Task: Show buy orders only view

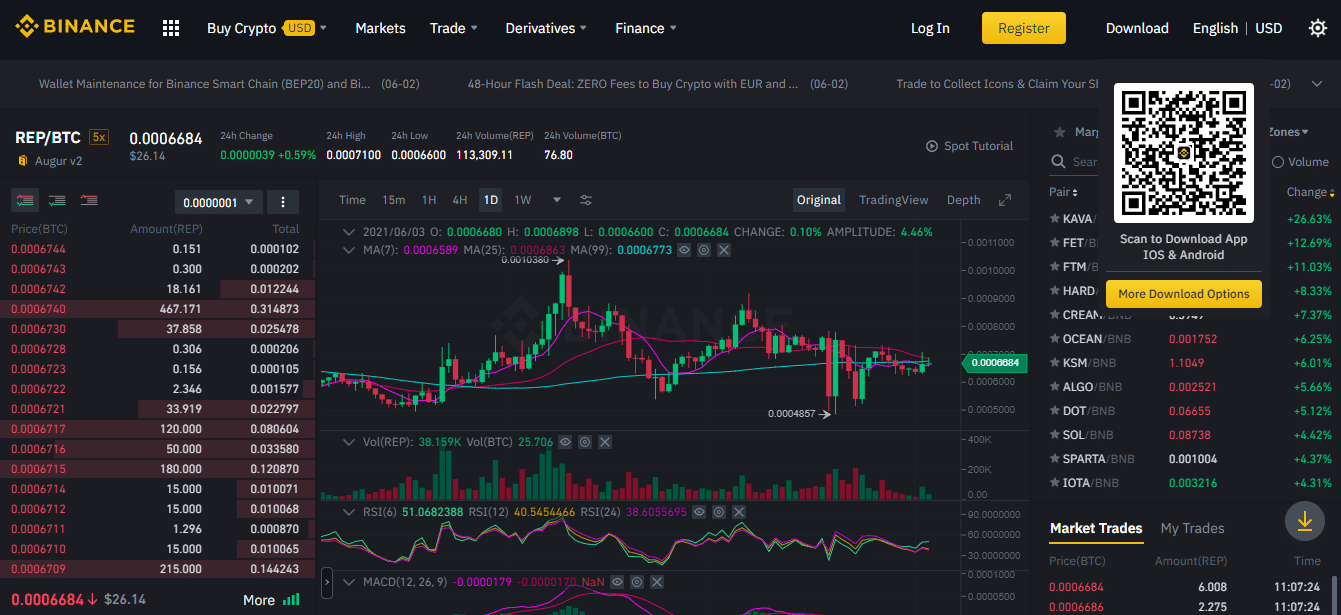Action: (57, 201)
